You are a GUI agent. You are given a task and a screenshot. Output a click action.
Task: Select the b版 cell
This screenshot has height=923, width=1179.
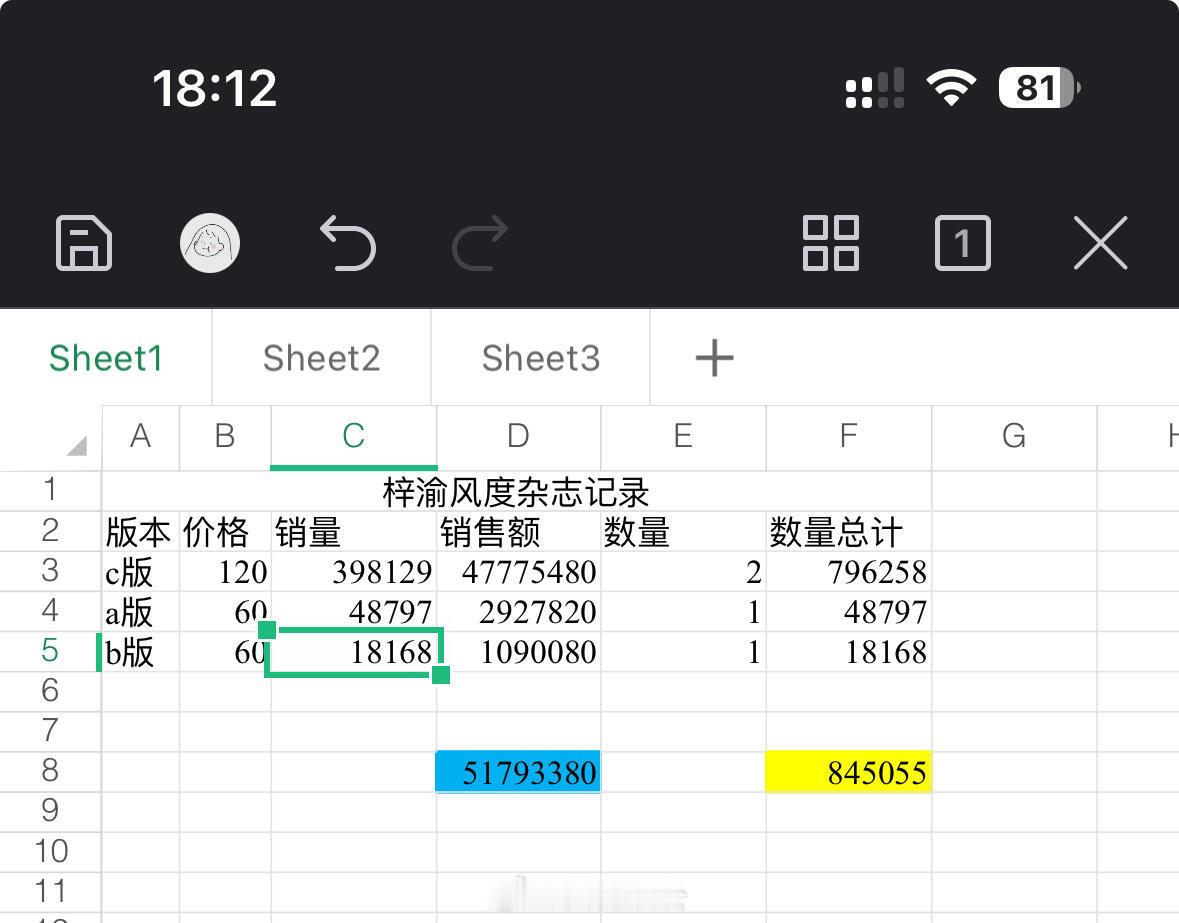[141, 652]
